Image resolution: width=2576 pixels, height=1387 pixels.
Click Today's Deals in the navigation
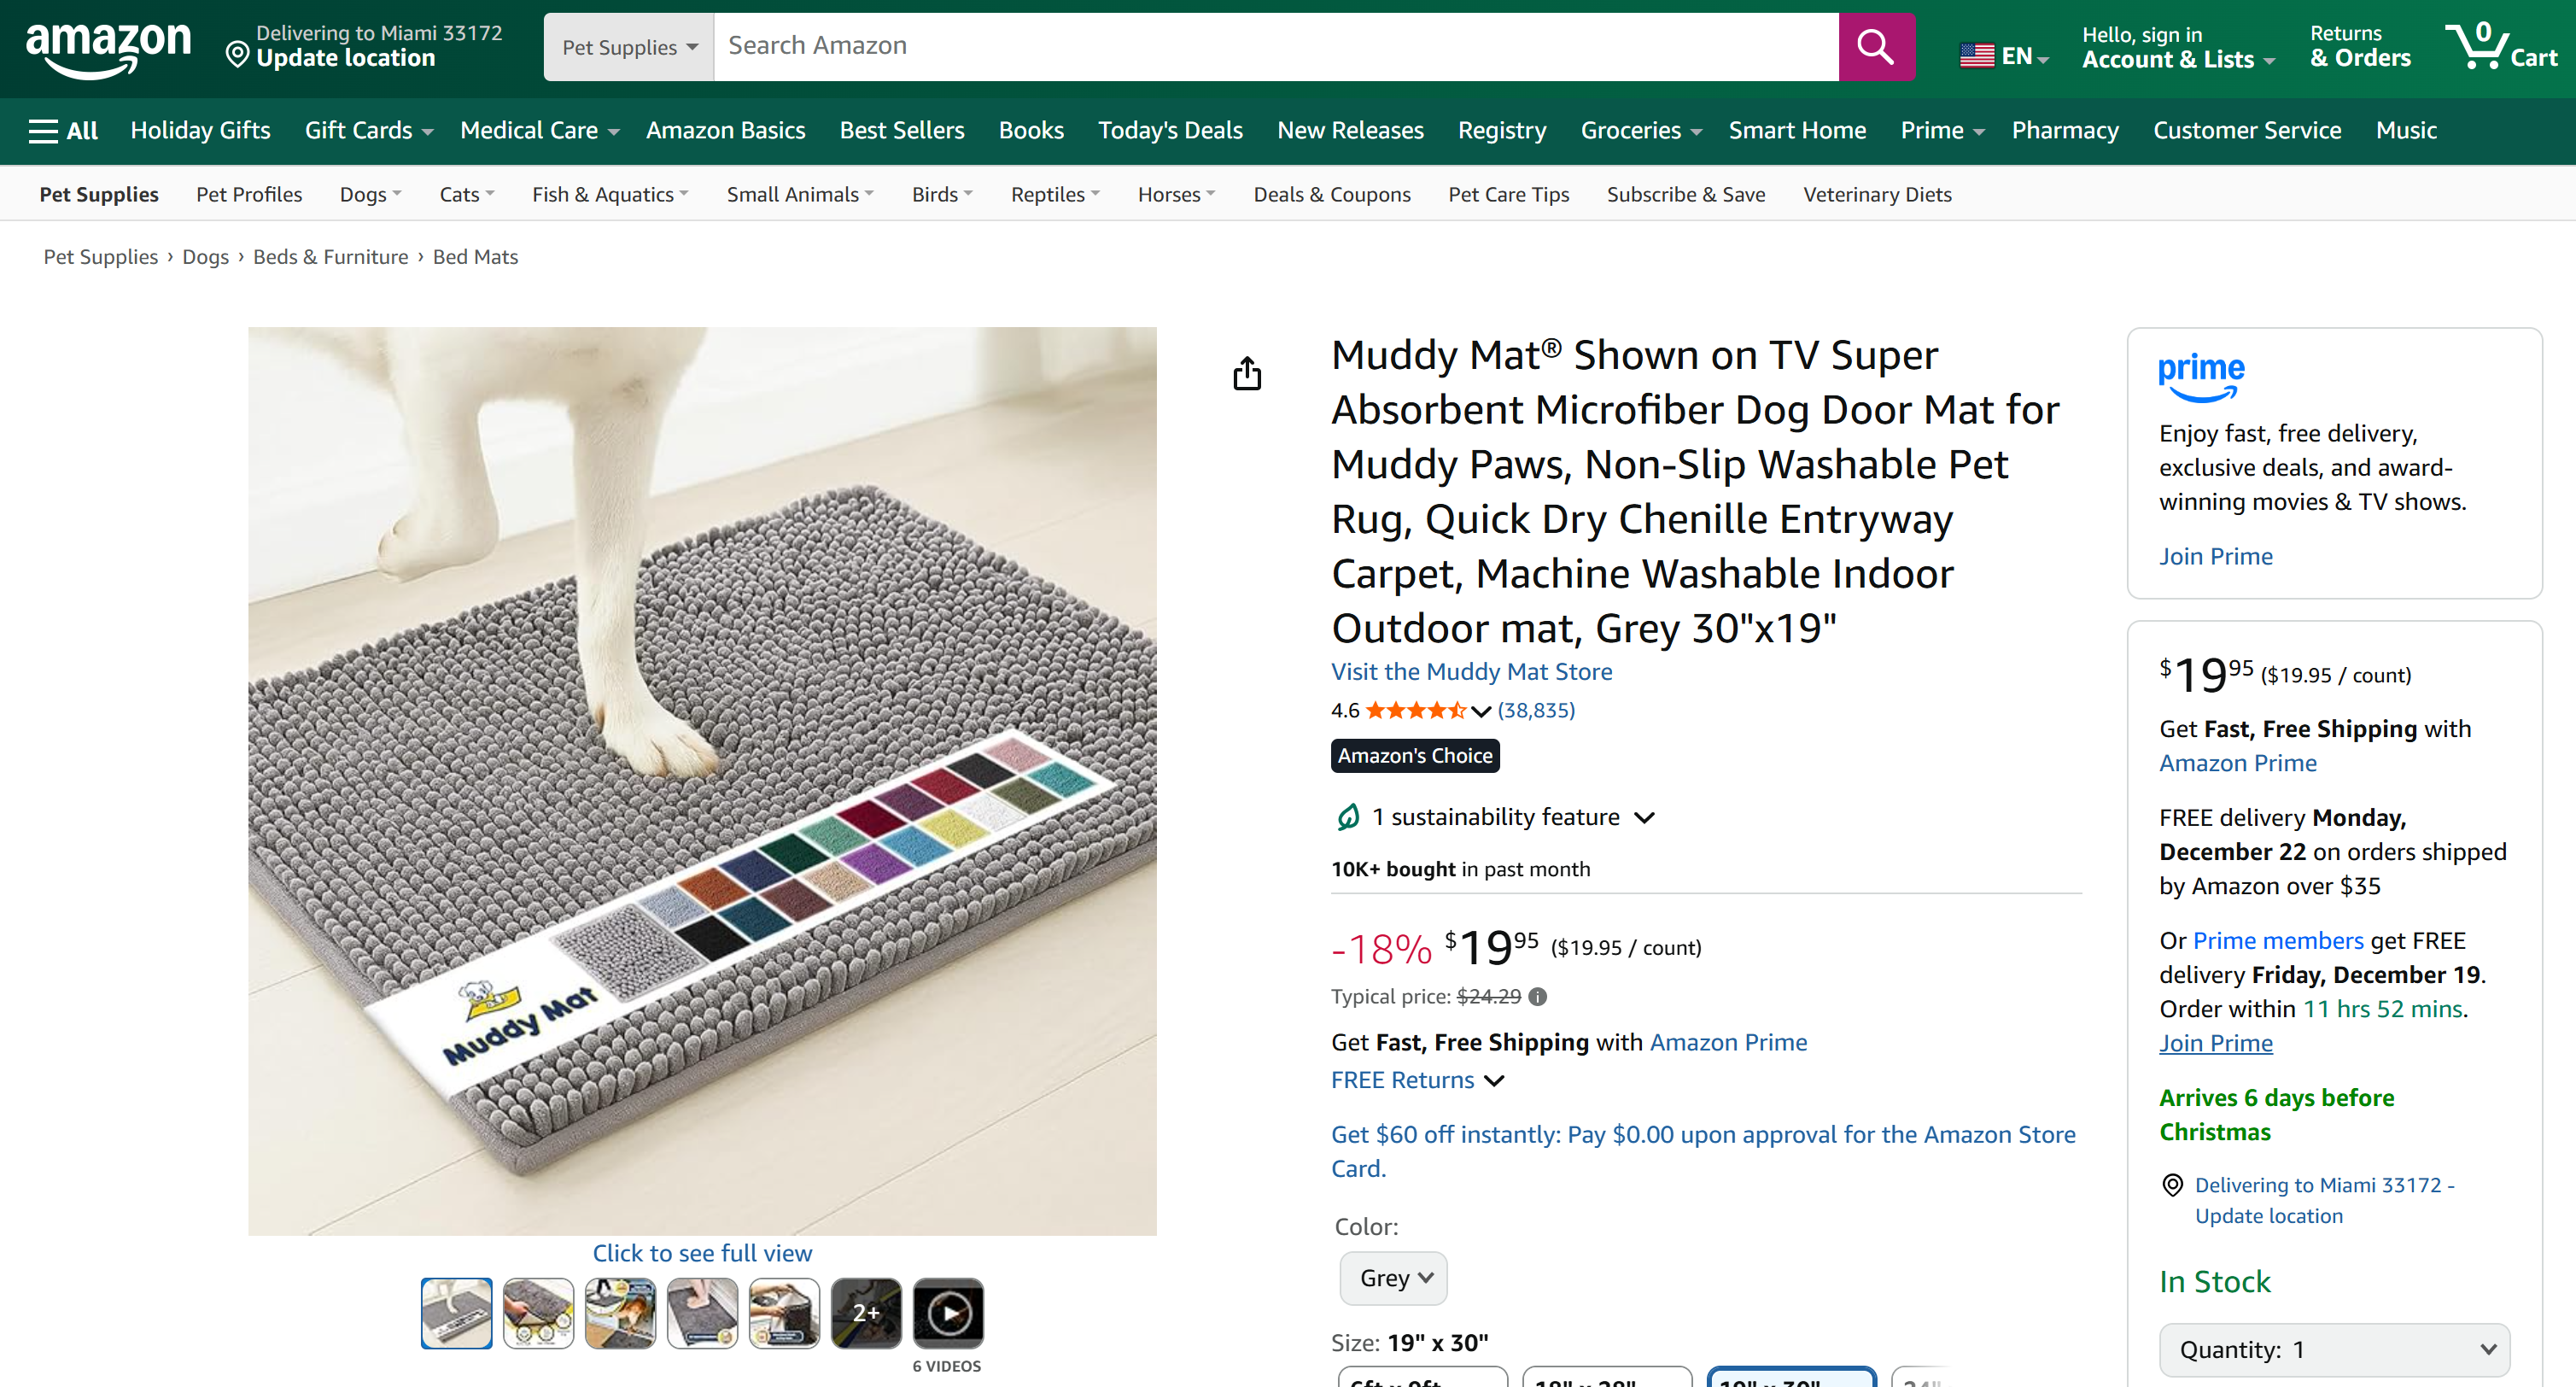click(1170, 130)
